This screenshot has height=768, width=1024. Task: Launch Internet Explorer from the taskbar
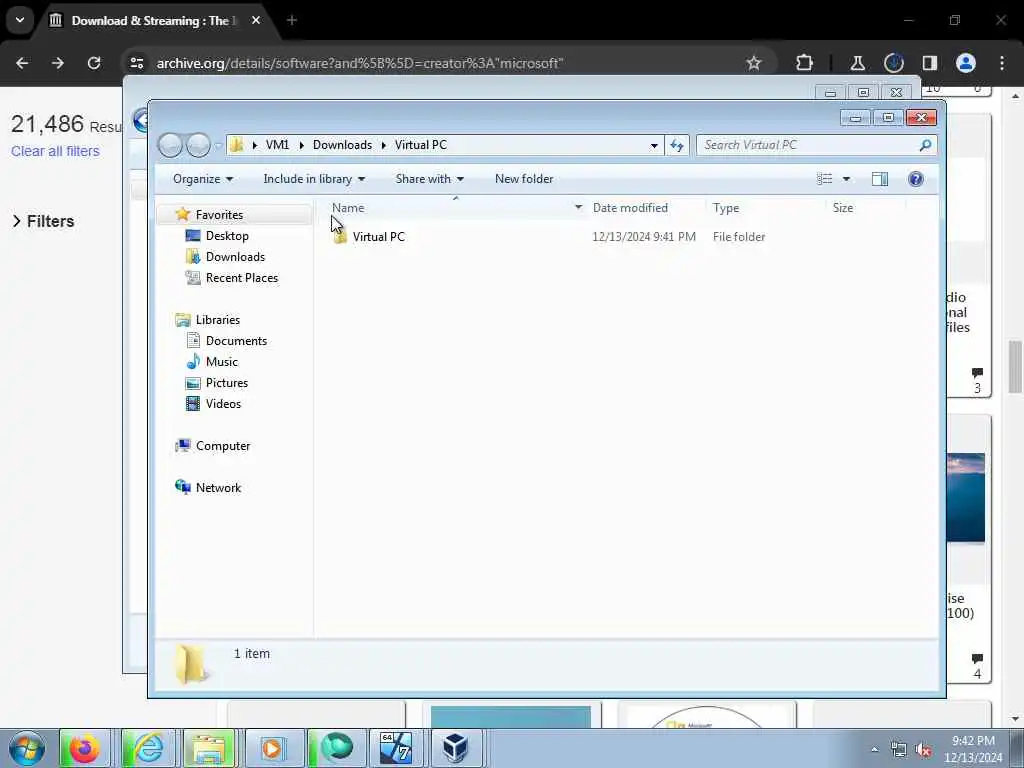(147, 748)
